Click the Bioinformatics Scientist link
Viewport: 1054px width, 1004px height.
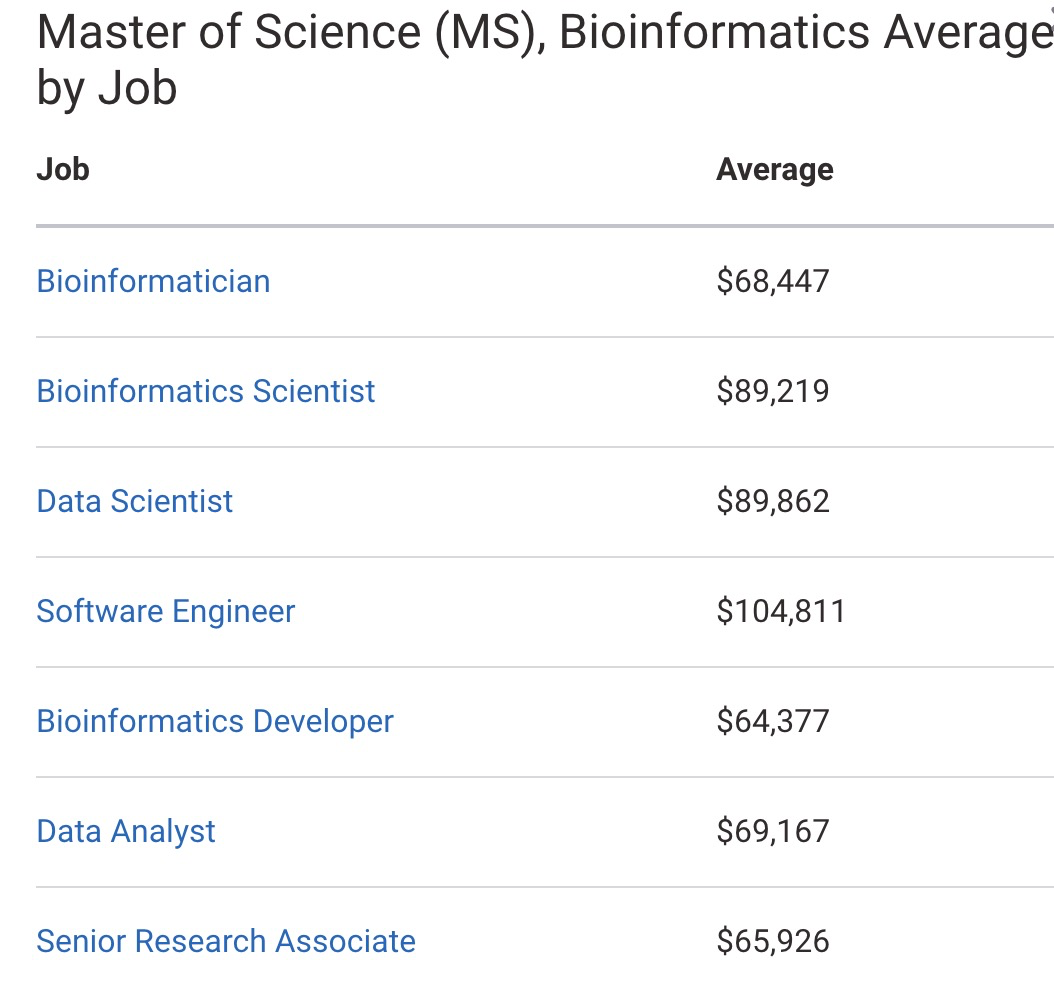pyautogui.click(x=206, y=391)
